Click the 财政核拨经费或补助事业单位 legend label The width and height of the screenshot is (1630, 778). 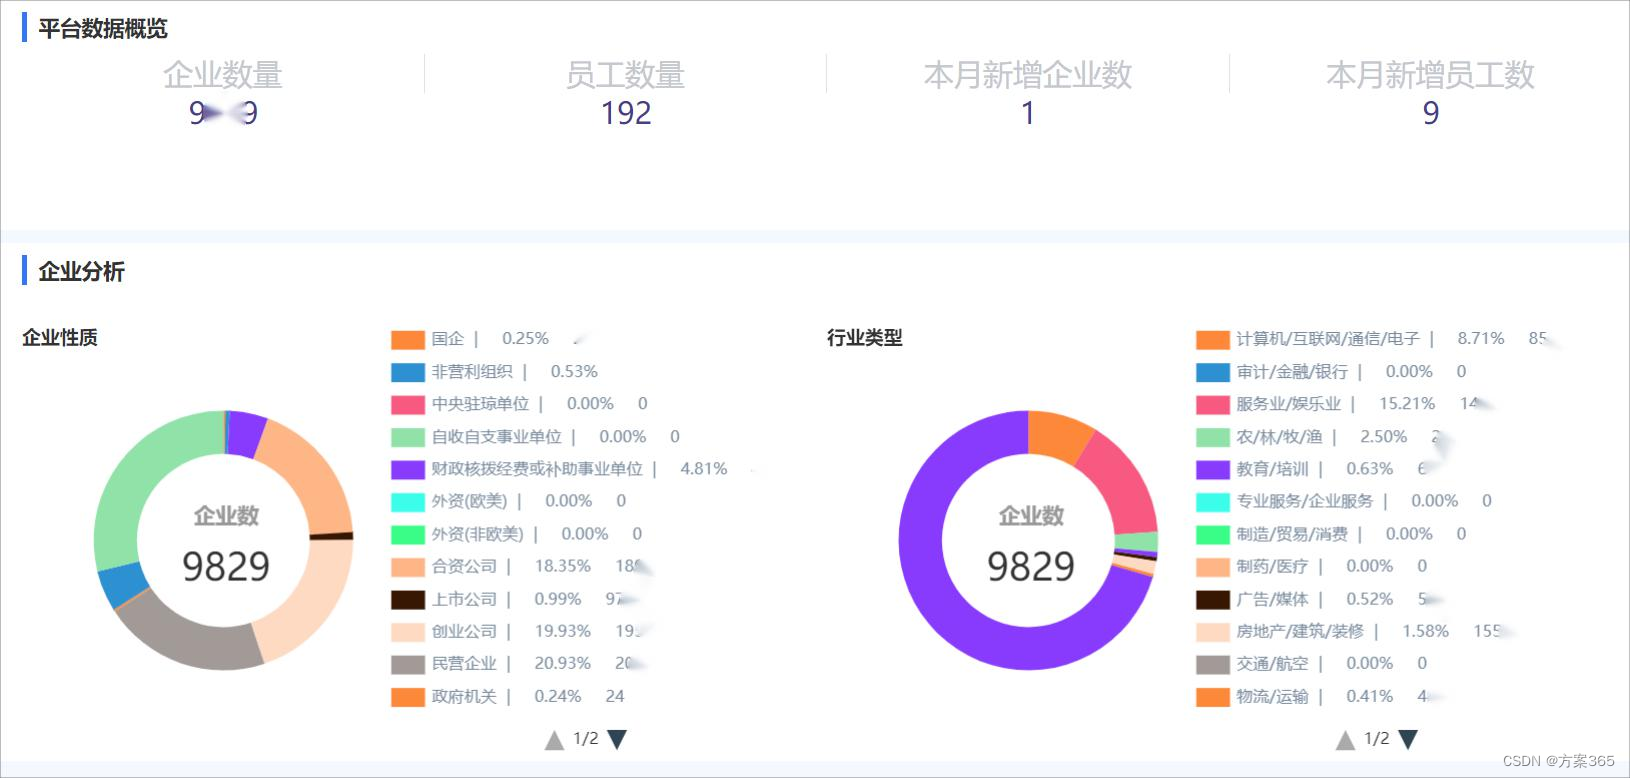click(x=537, y=469)
